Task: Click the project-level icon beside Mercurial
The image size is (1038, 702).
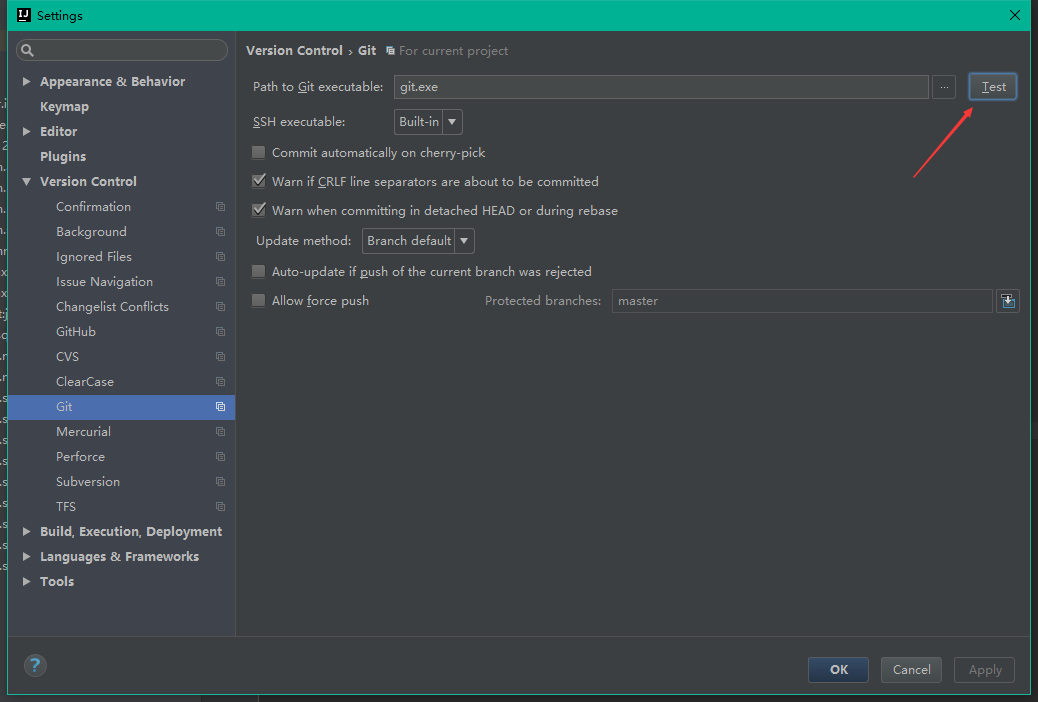Action: pyautogui.click(x=220, y=432)
